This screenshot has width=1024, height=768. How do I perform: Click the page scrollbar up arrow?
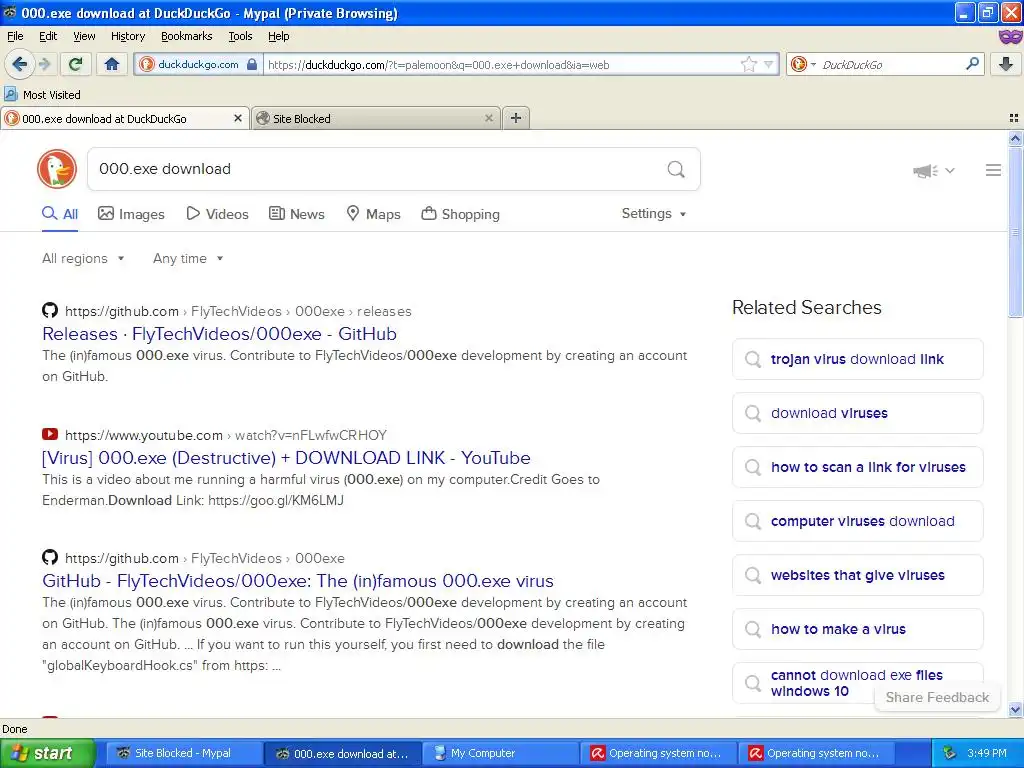(x=1015, y=138)
